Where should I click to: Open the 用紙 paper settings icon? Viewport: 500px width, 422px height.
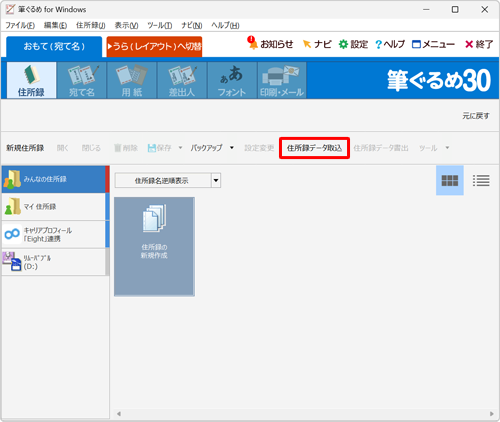(x=132, y=80)
